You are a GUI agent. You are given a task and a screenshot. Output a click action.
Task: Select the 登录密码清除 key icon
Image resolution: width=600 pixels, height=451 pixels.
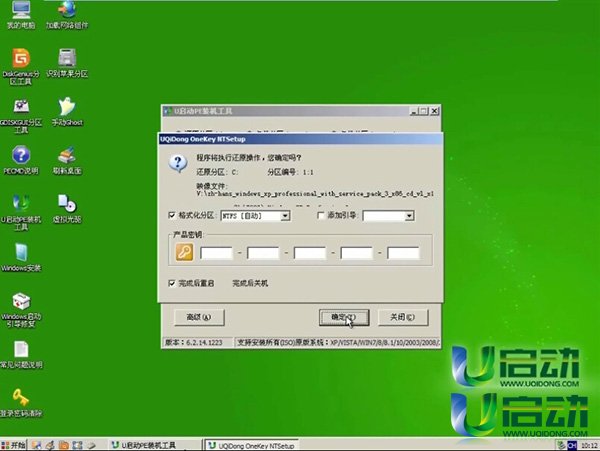(x=21, y=403)
